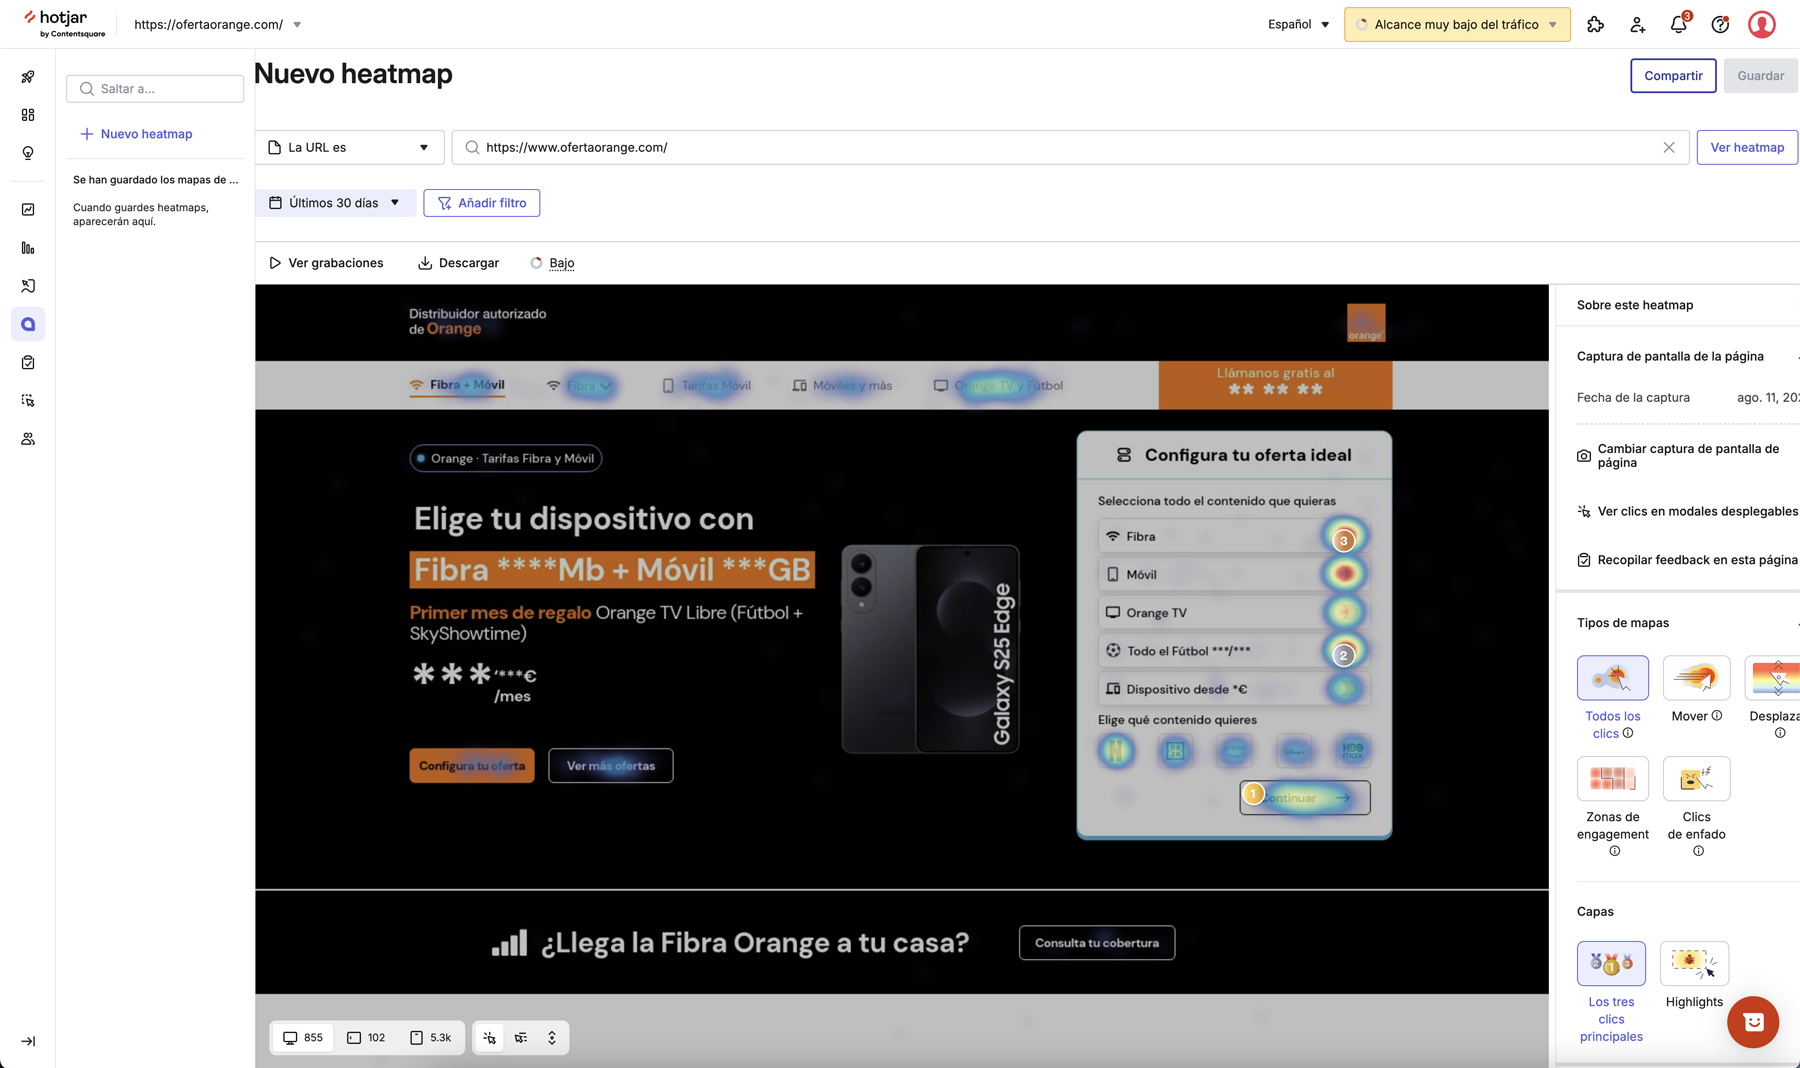
Task: Open the site selector ofertaorange.com dropdown
Action: [x=218, y=24]
